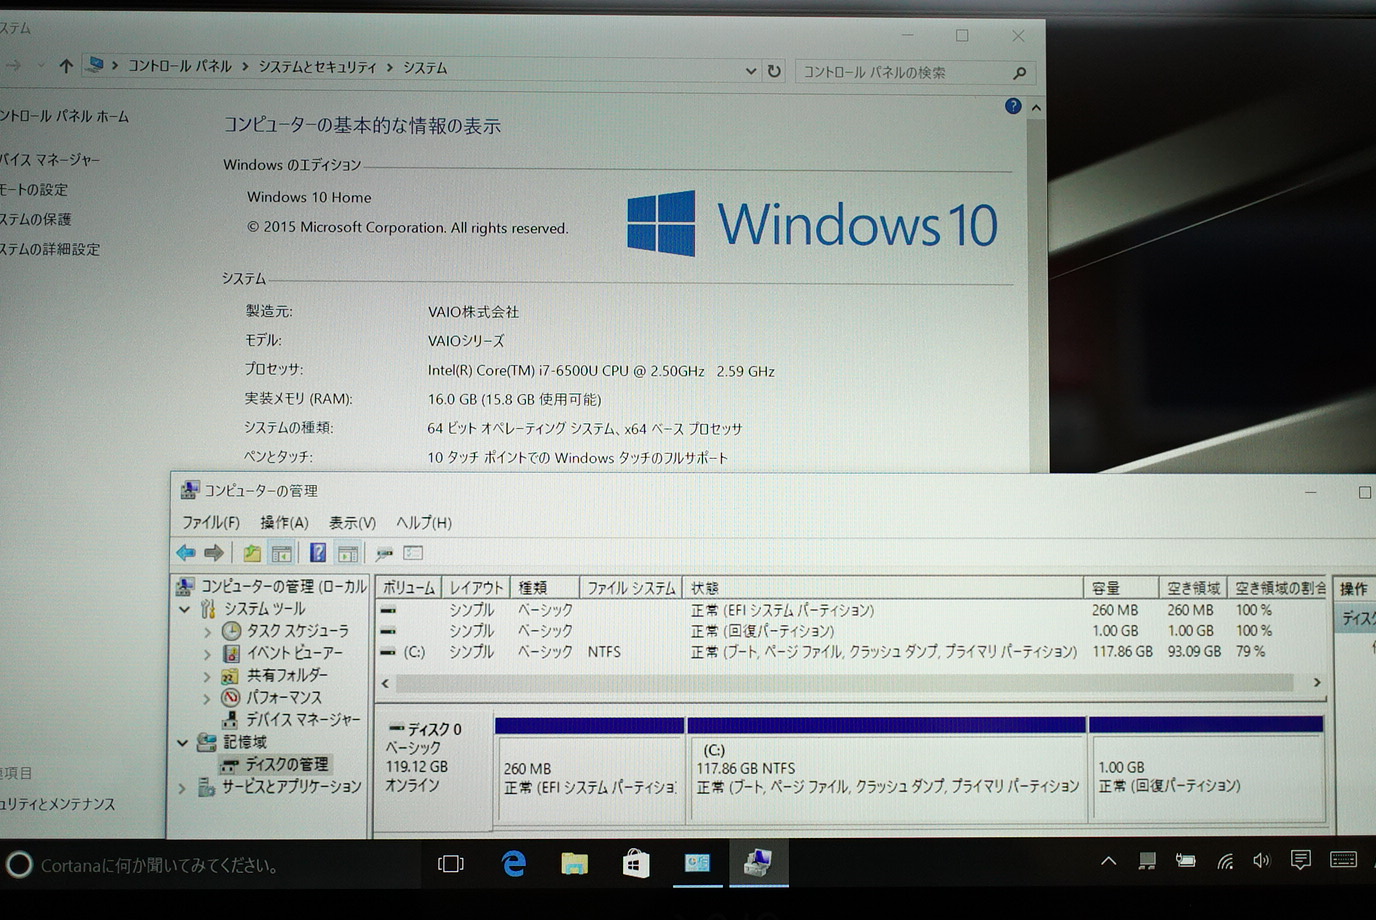Open the System Protection (システムの保護) sidebar link
The width and height of the screenshot is (1376, 920).
[x=36, y=219]
